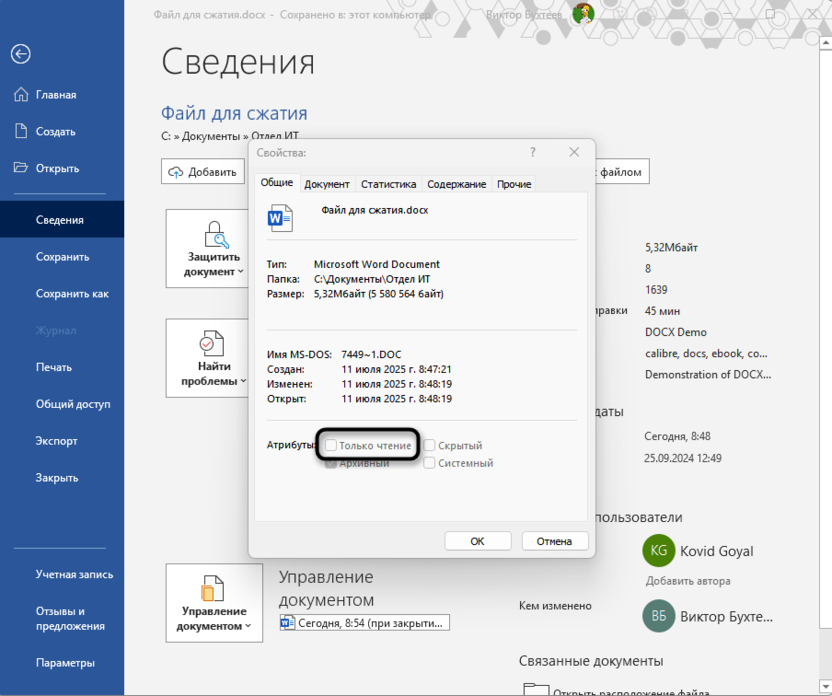Viewport: 832px width, 696px height.
Task: Switch to the Документ tab
Action: pyautogui.click(x=327, y=184)
